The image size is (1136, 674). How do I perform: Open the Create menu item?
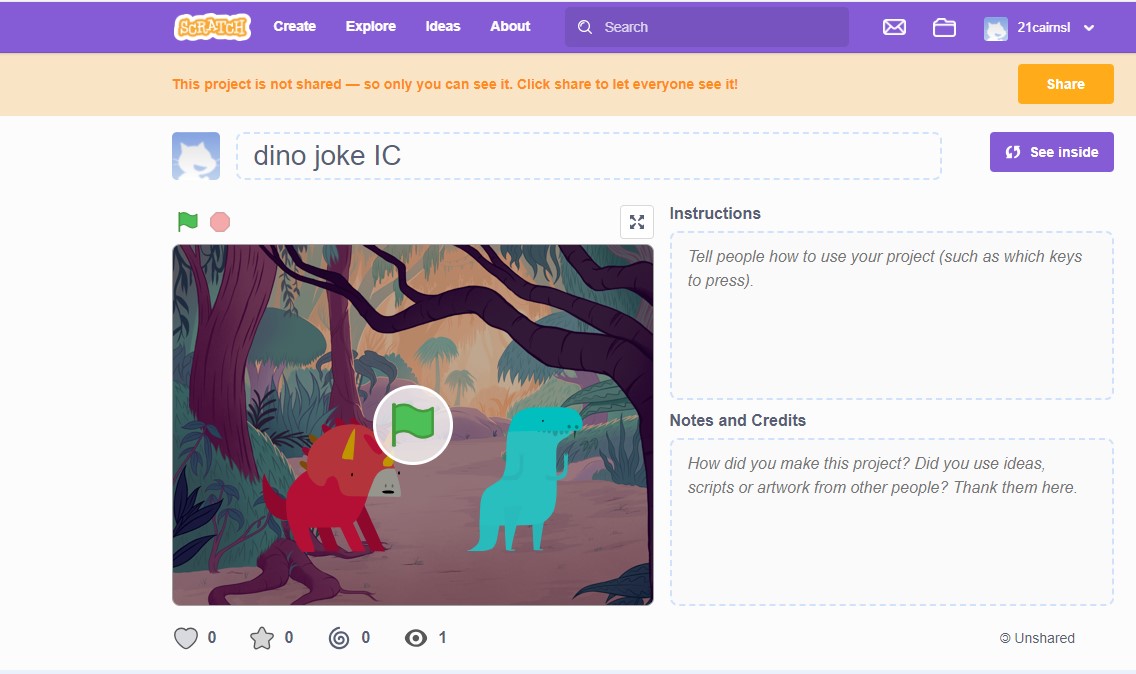click(294, 26)
